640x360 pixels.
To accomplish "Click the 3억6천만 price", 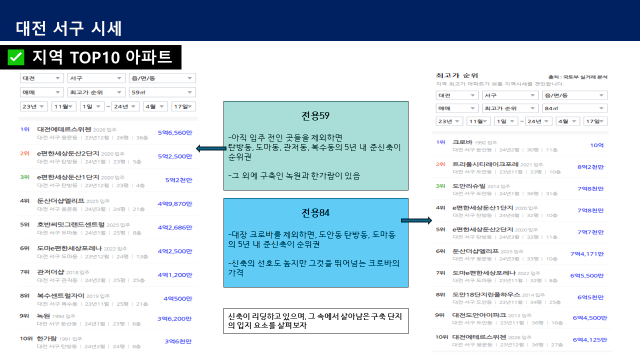I will 178,341.
